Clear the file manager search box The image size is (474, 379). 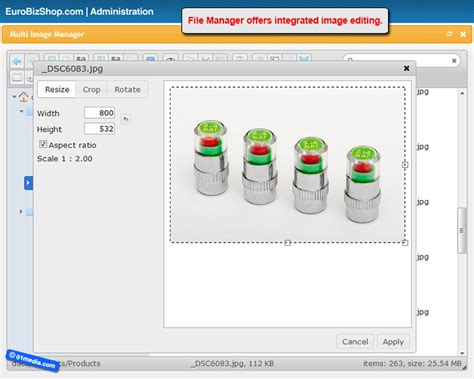pyautogui.click(x=454, y=61)
